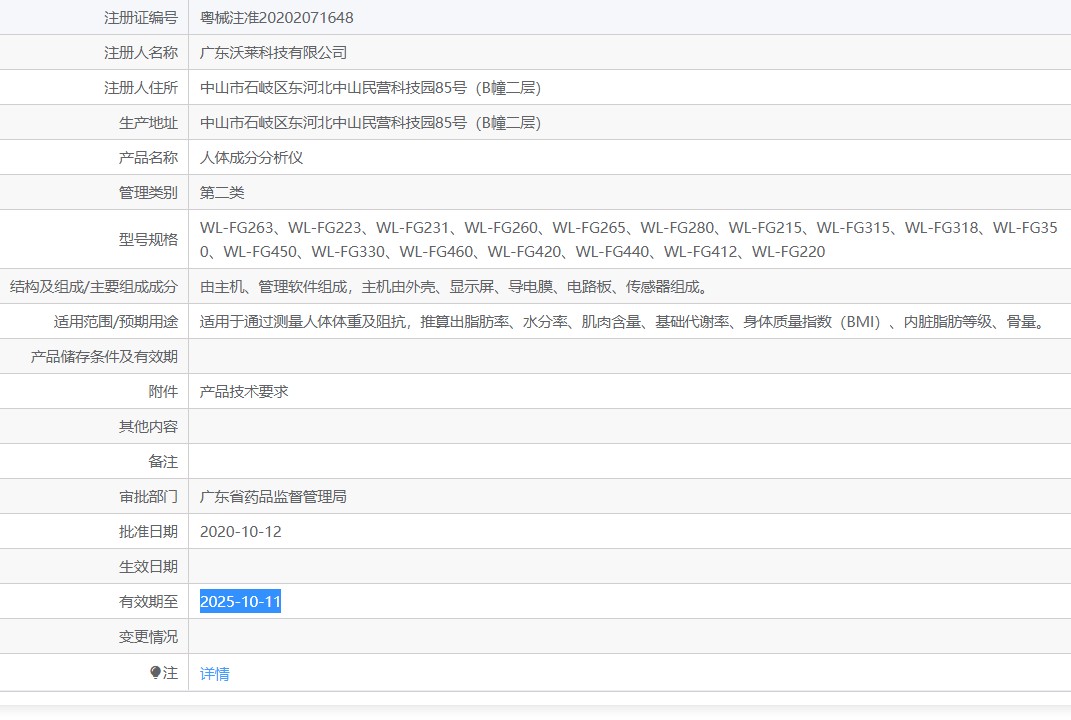Click the approval date 2020-10-12
The image size is (1071, 720).
(240, 531)
